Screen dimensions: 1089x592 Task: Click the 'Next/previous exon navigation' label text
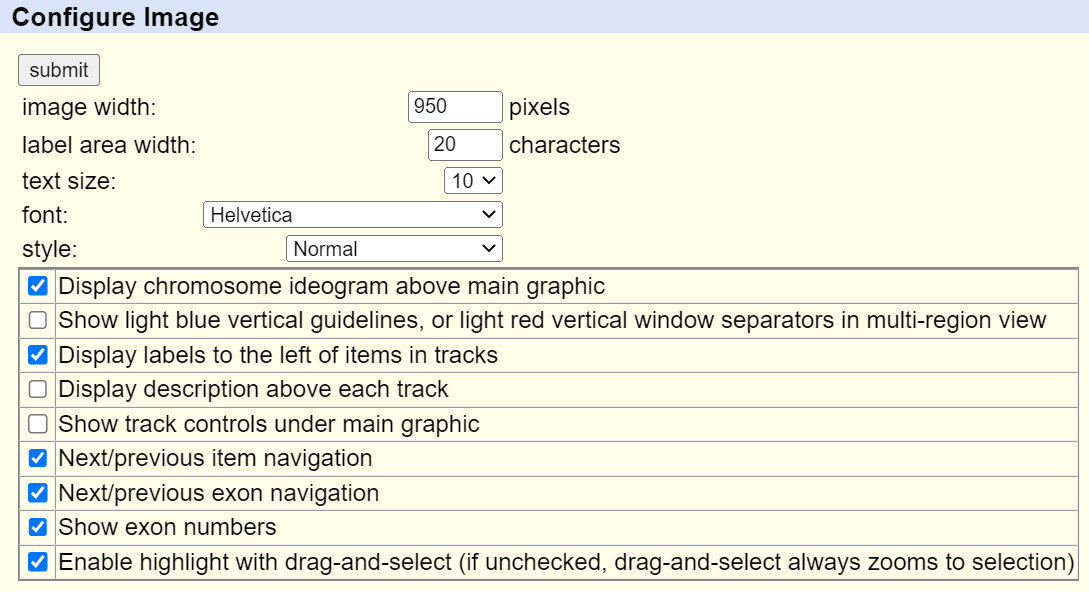click(x=219, y=493)
